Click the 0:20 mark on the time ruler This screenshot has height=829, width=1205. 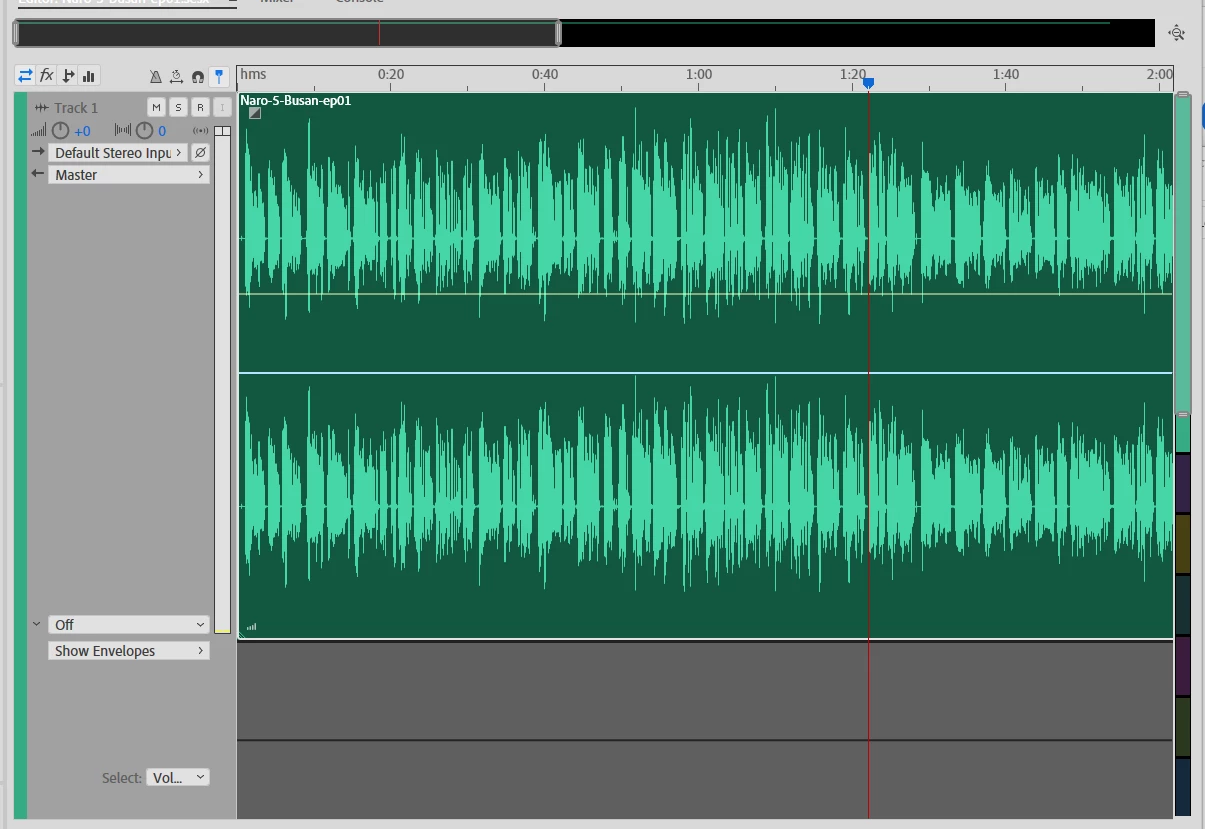391,74
